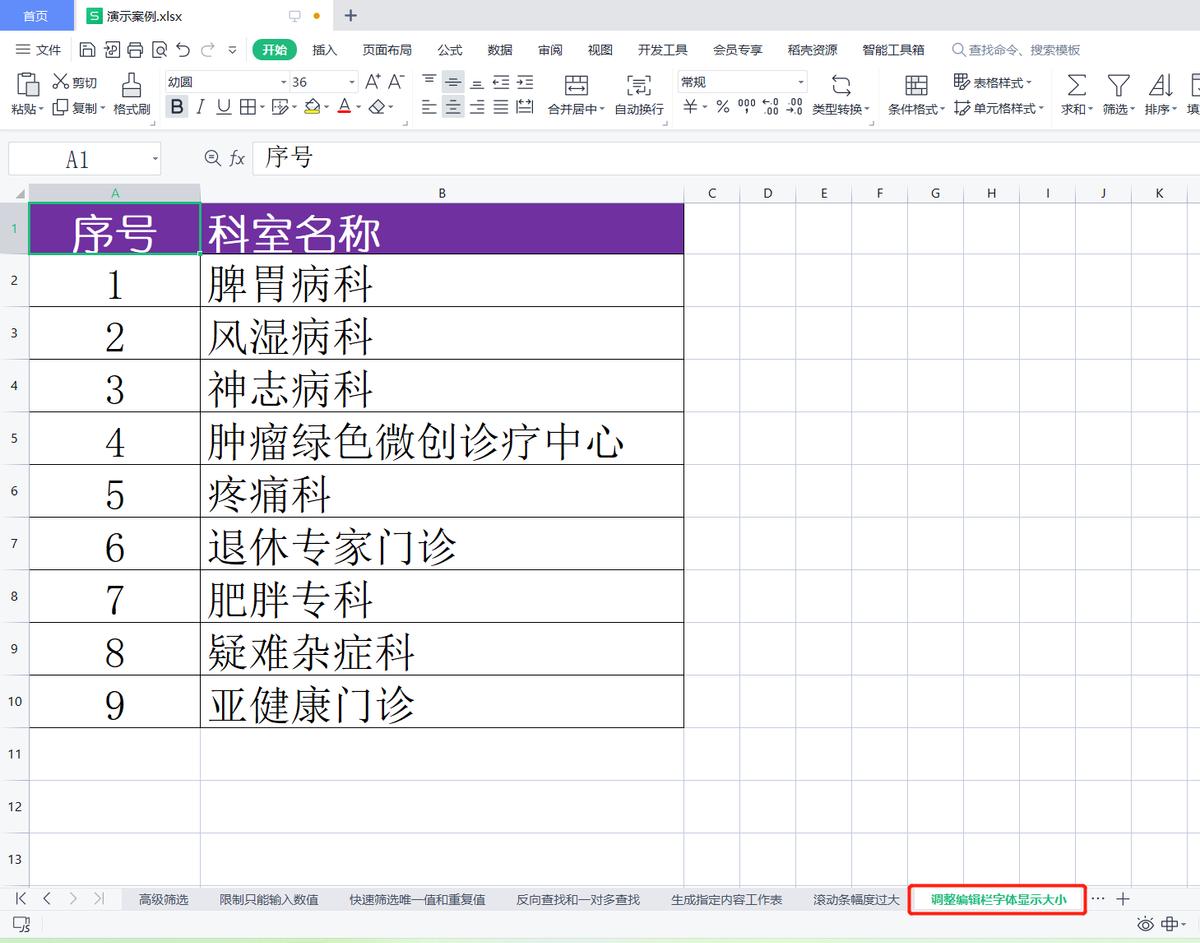Toggle underline formatting on cell A1
Image resolution: width=1200 pixels, height=943 pixels.
click(x=222, y=106)
